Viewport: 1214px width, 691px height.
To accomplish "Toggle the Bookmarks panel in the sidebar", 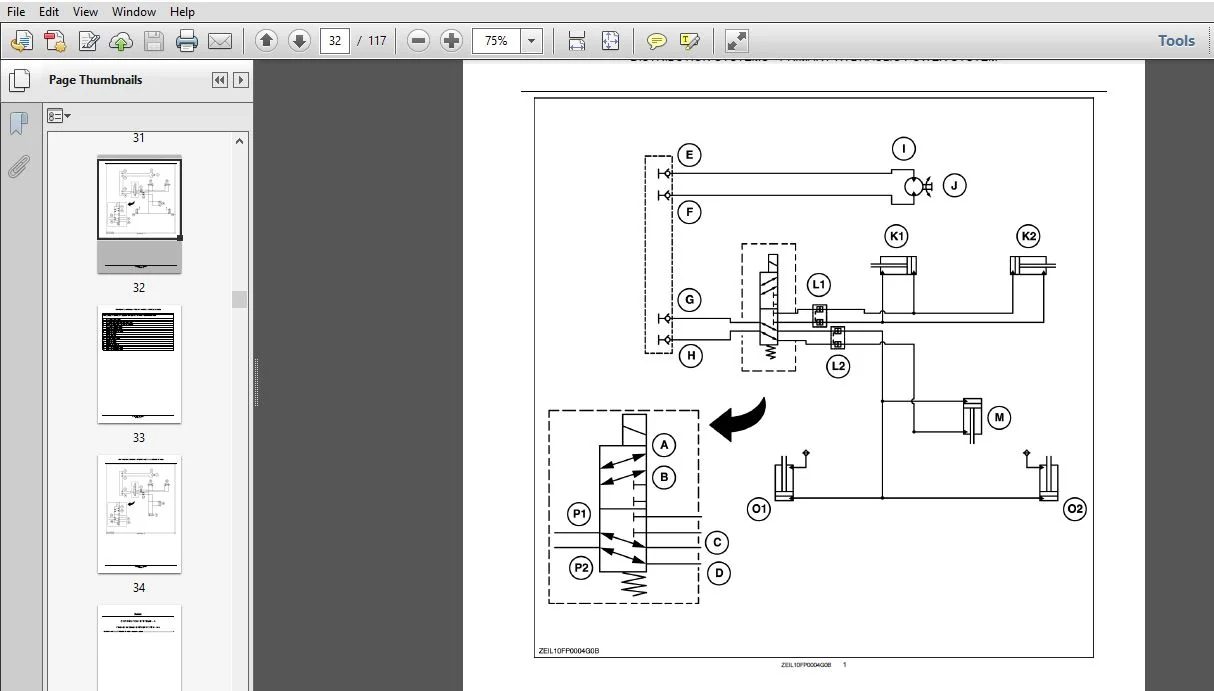I will tap(18, 124).
